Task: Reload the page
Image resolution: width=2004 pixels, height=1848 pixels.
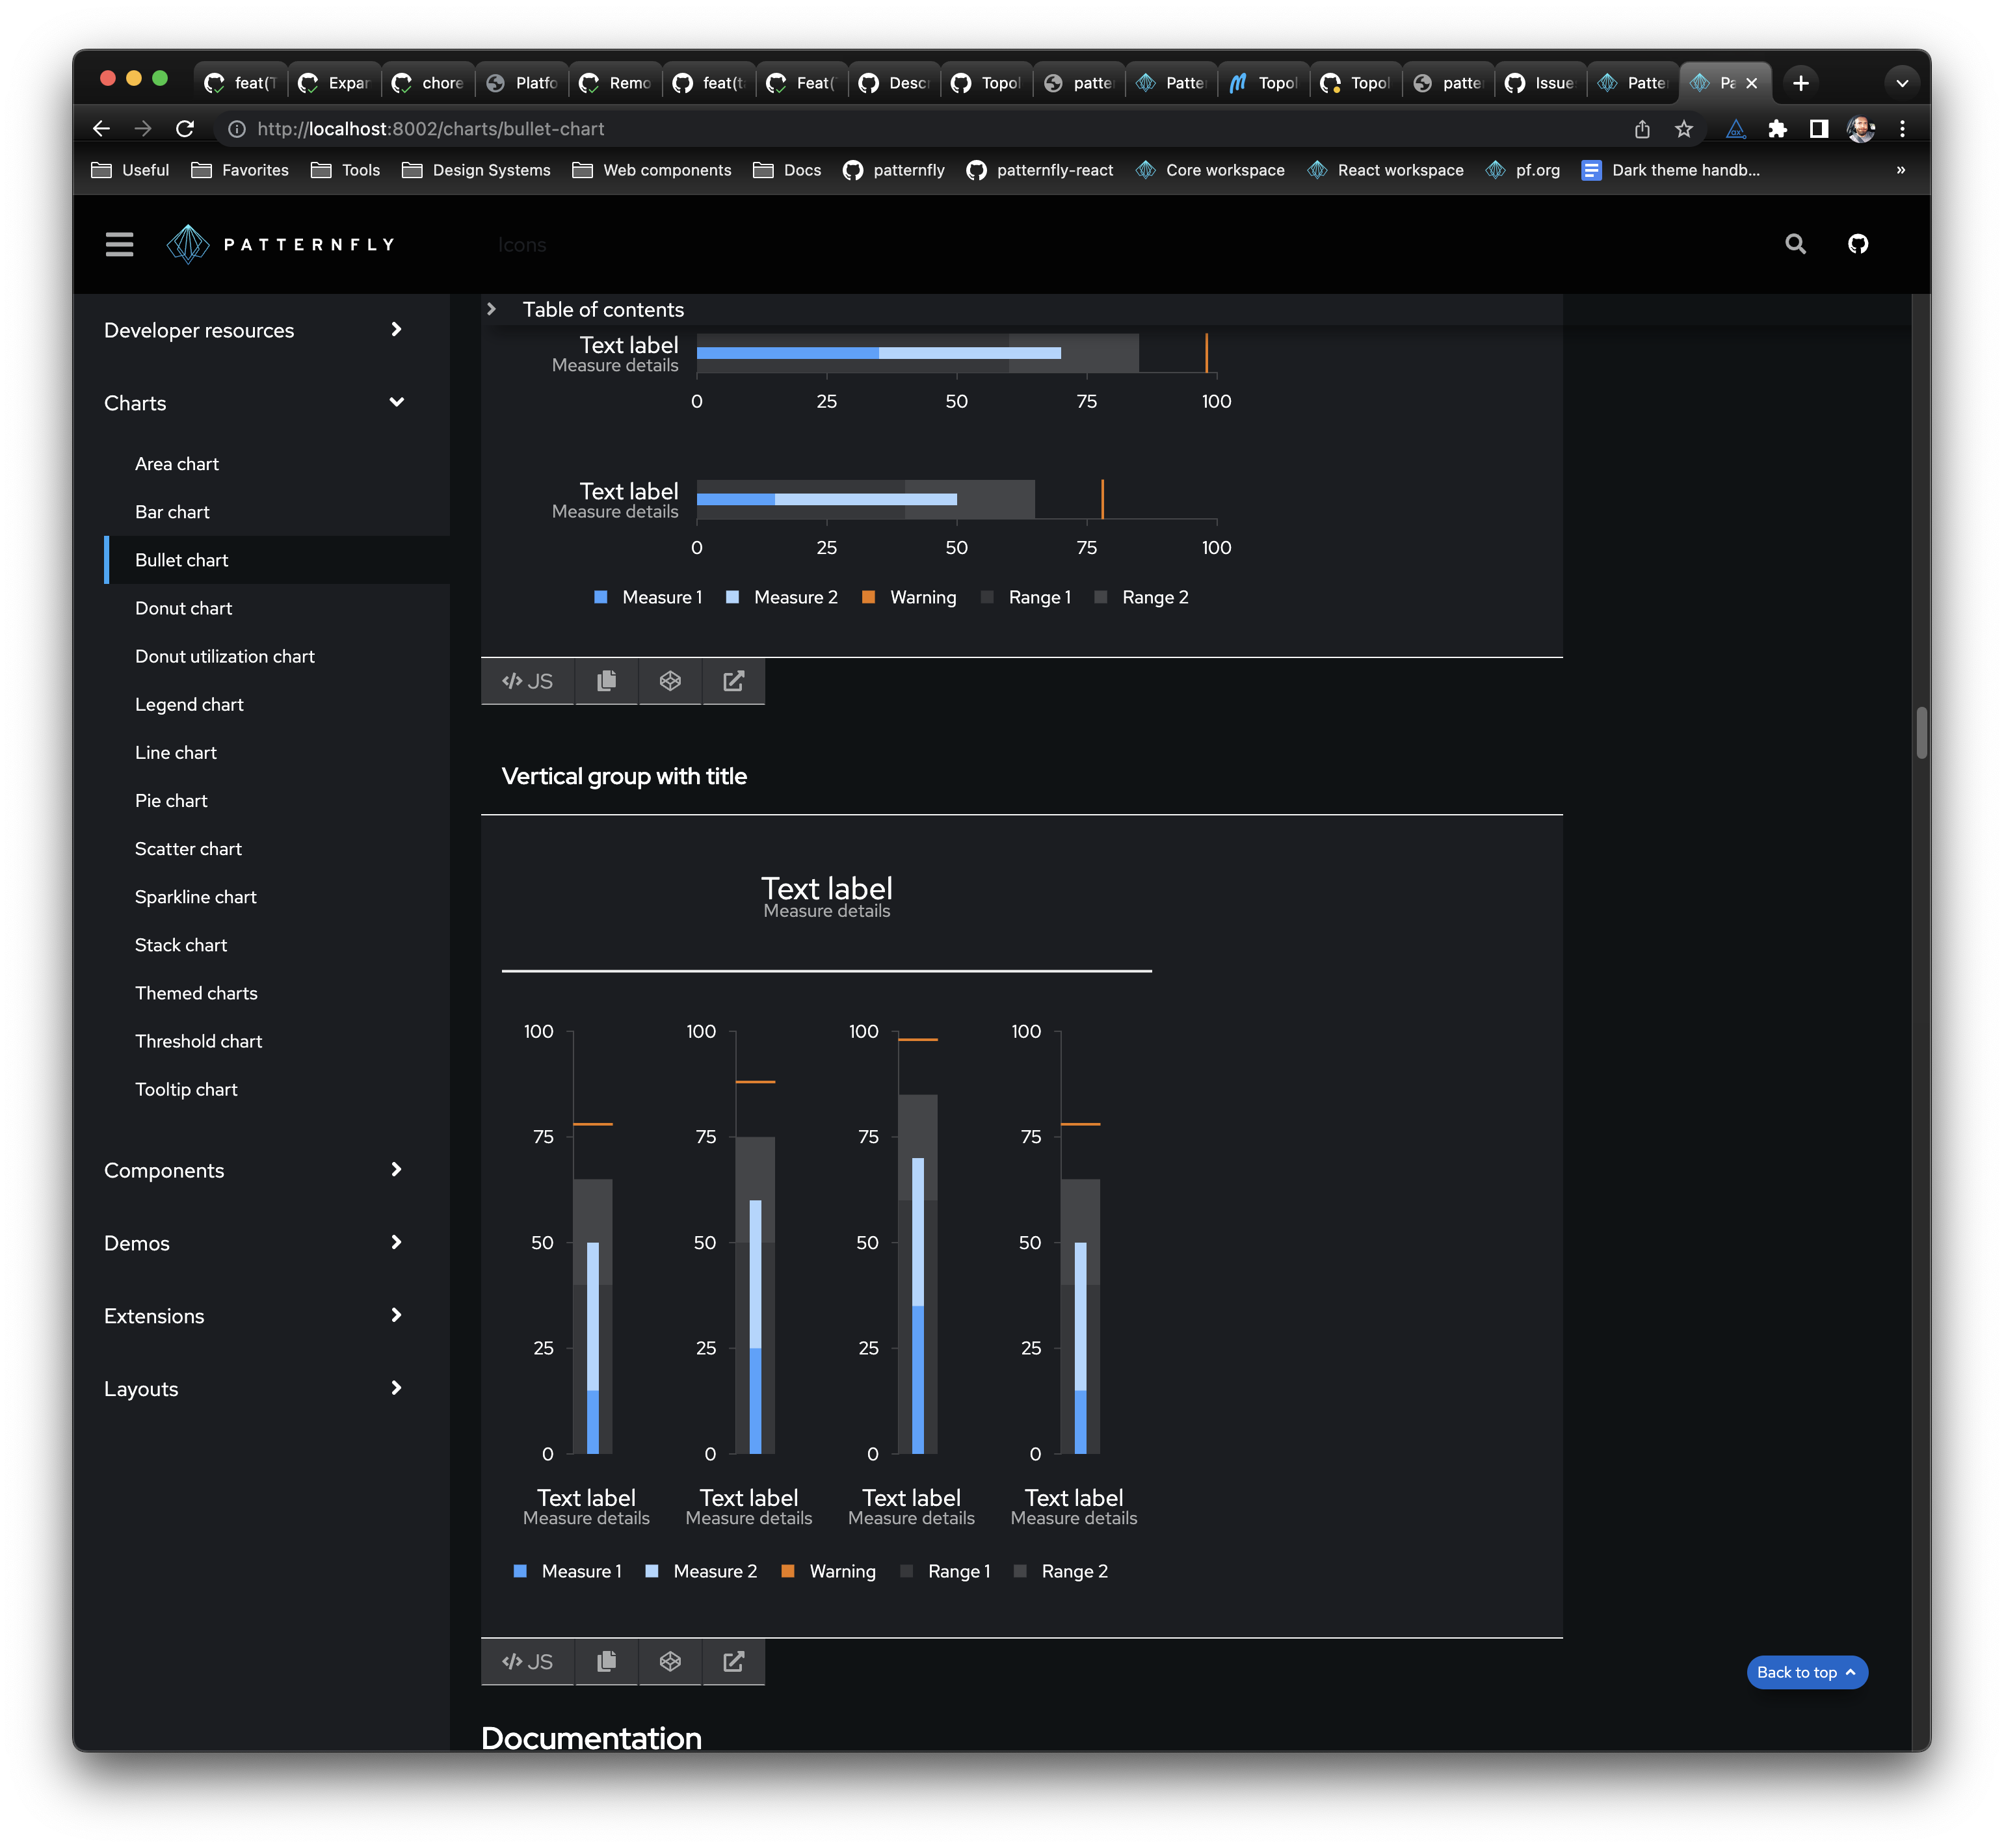Action: pyautogui.click(x=185, y=129)
